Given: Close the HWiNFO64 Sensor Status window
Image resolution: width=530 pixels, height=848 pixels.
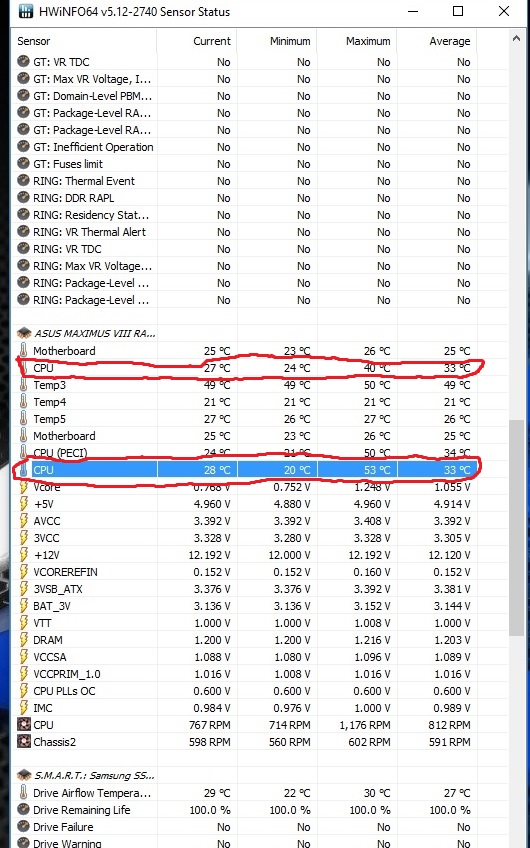Looking at the screenshot, I should pos(504,11).
